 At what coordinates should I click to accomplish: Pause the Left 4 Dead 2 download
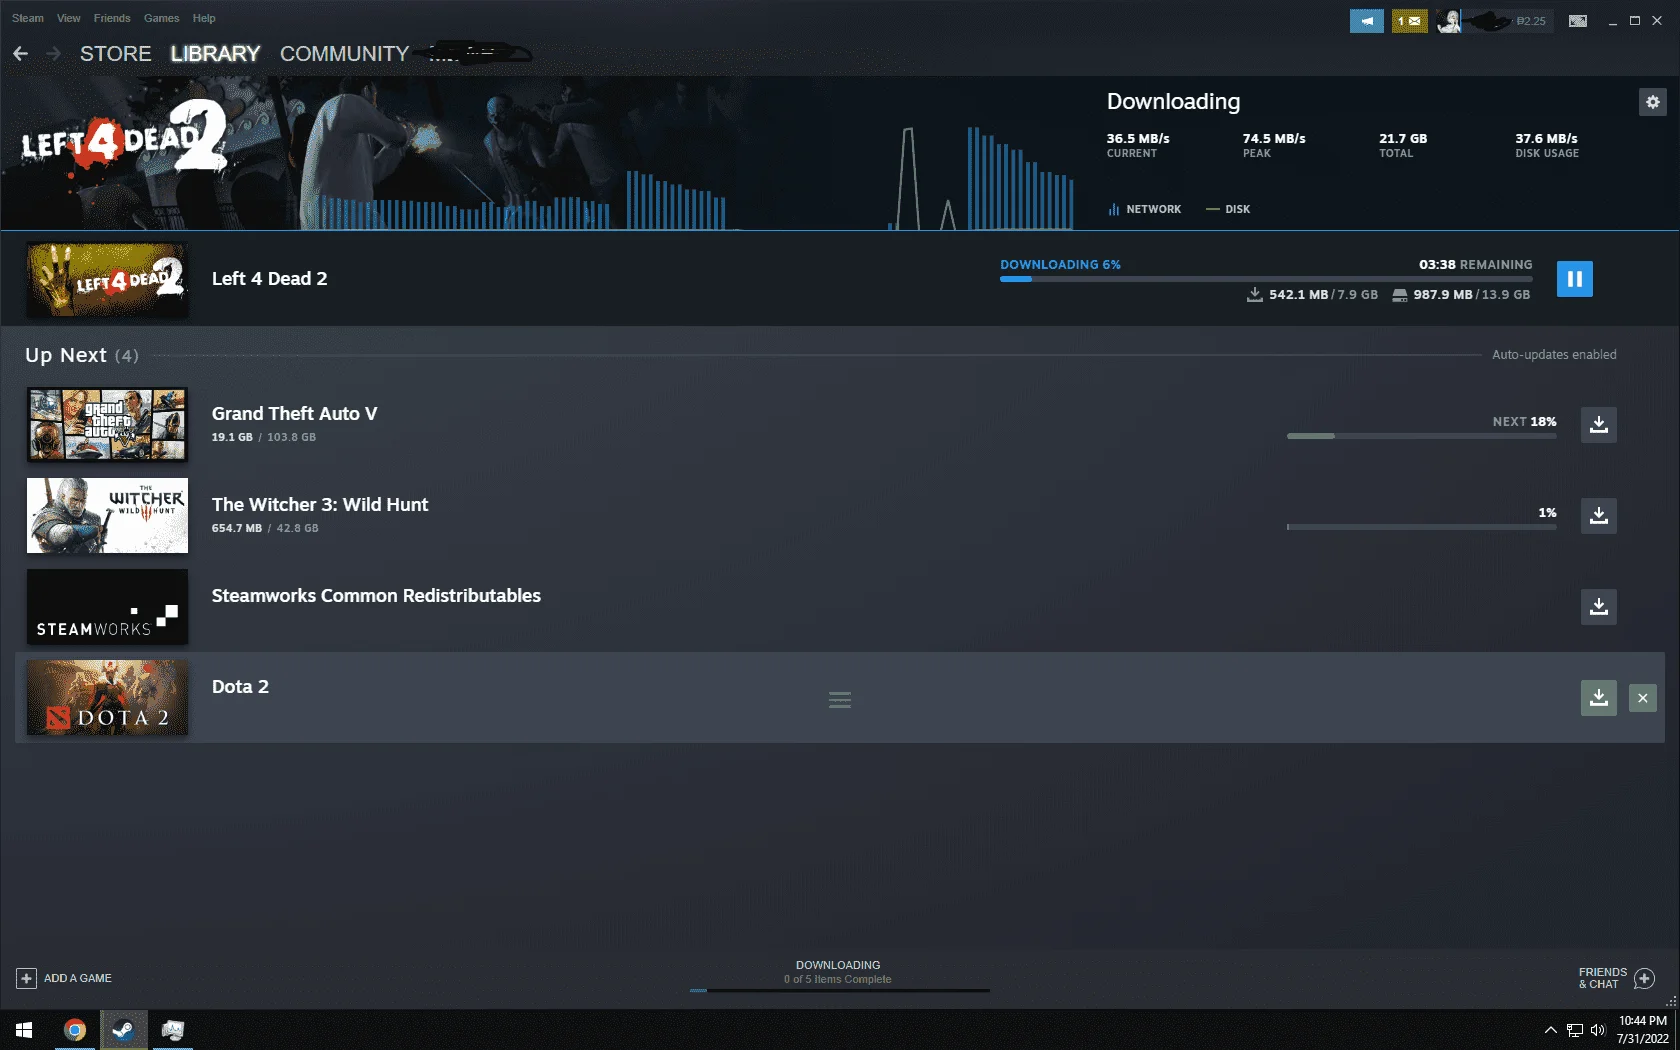pyautogui.click(x=1574, y=279)
